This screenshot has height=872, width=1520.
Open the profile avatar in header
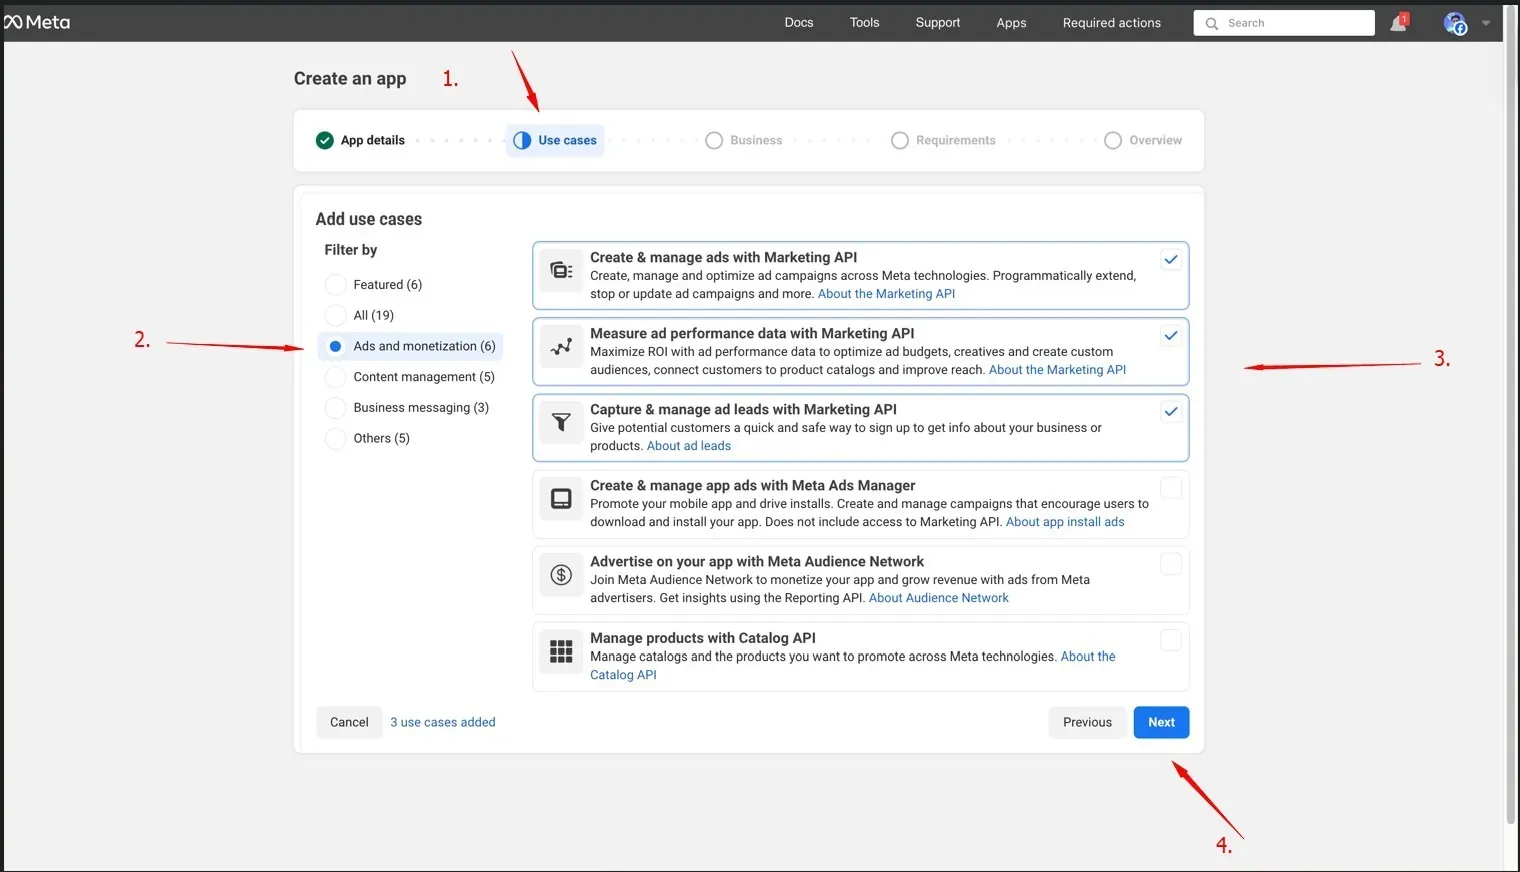tap(1455, 23)
